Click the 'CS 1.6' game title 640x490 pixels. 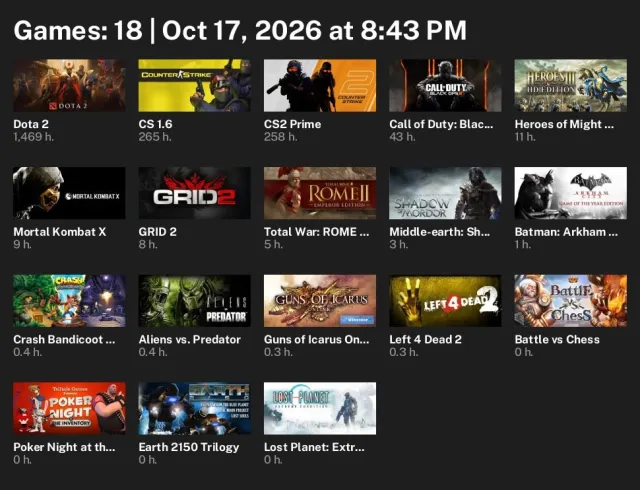(x=156, y=124)
